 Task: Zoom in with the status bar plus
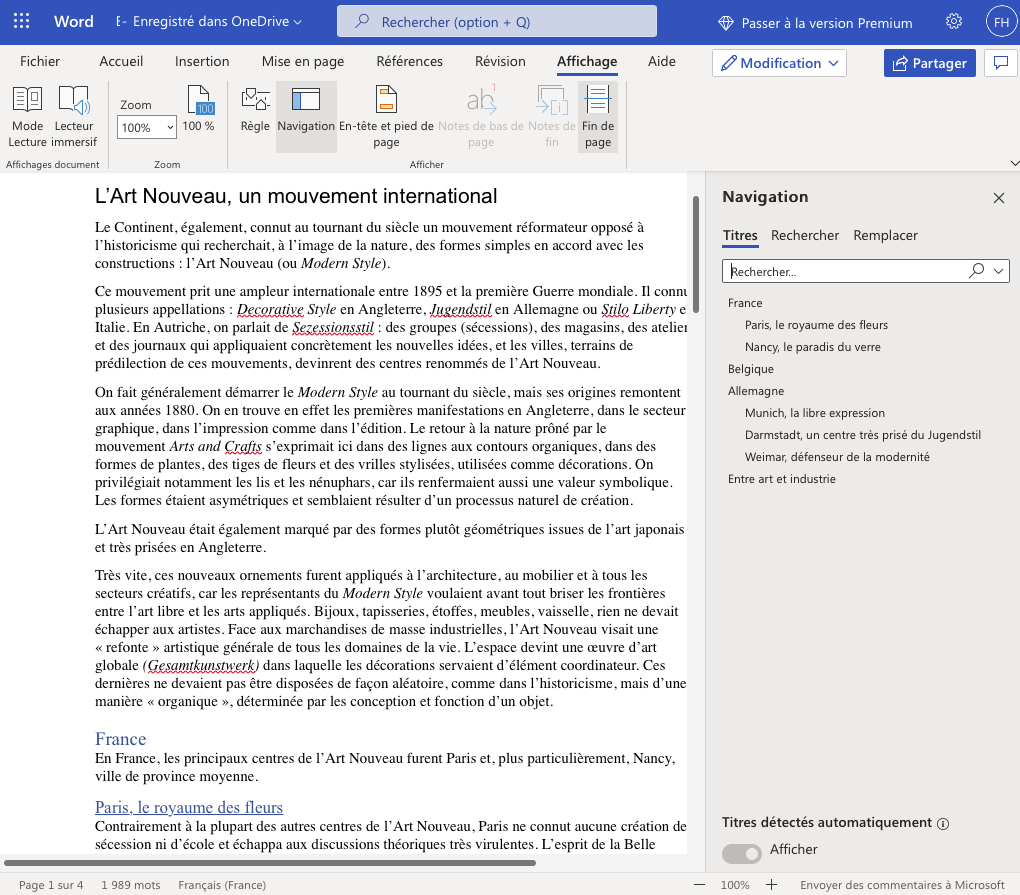772,885
